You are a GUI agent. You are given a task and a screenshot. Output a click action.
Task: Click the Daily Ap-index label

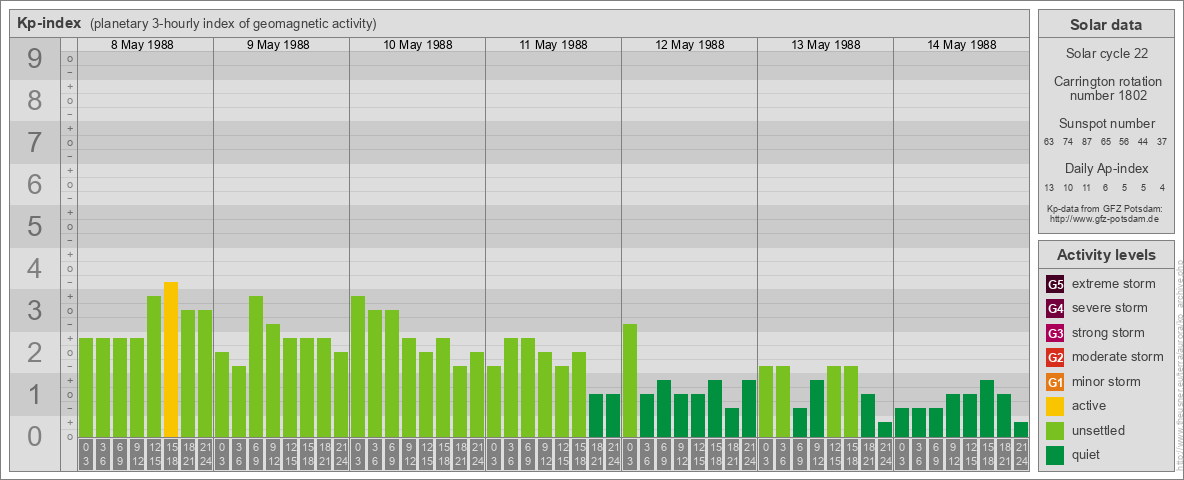(1107, 168)
